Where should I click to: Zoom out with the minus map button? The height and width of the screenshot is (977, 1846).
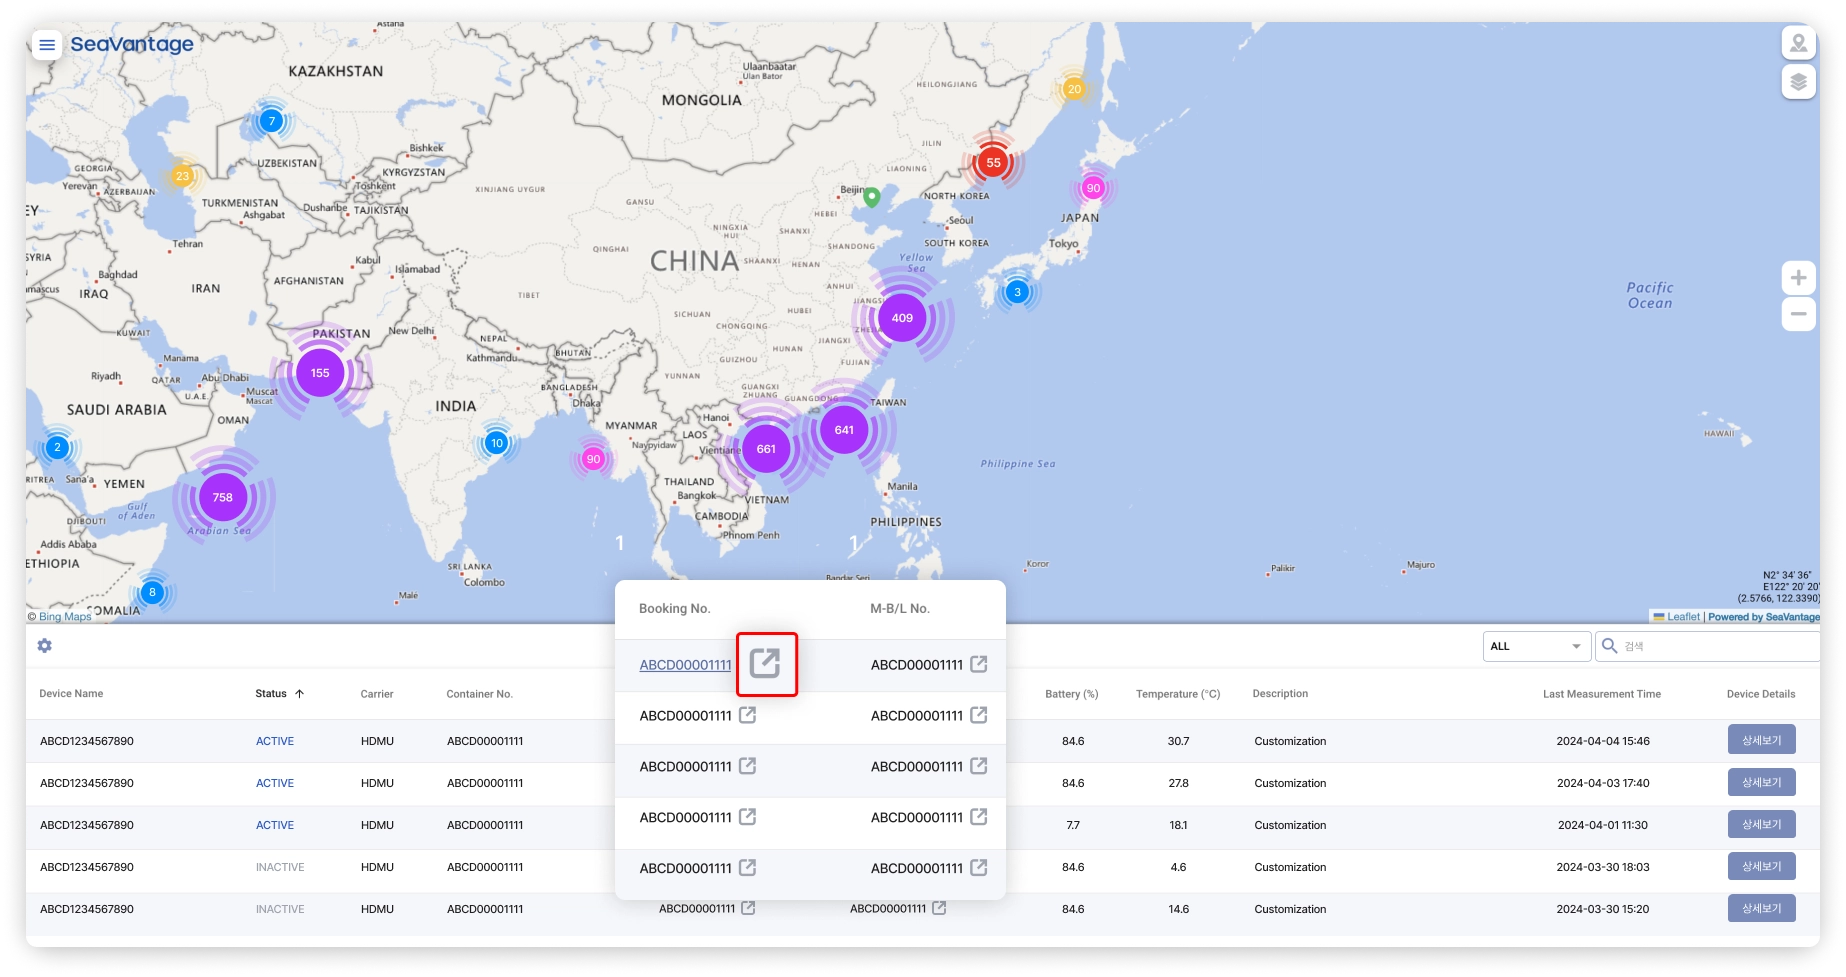coord(1798,314)
